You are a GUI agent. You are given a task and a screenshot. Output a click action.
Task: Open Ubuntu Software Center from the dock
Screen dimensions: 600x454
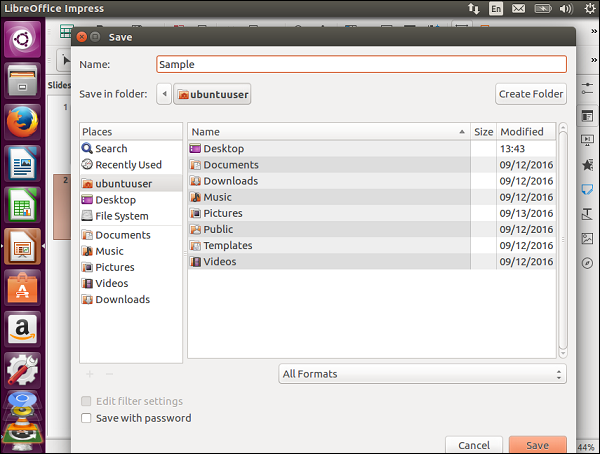point(22,287)
